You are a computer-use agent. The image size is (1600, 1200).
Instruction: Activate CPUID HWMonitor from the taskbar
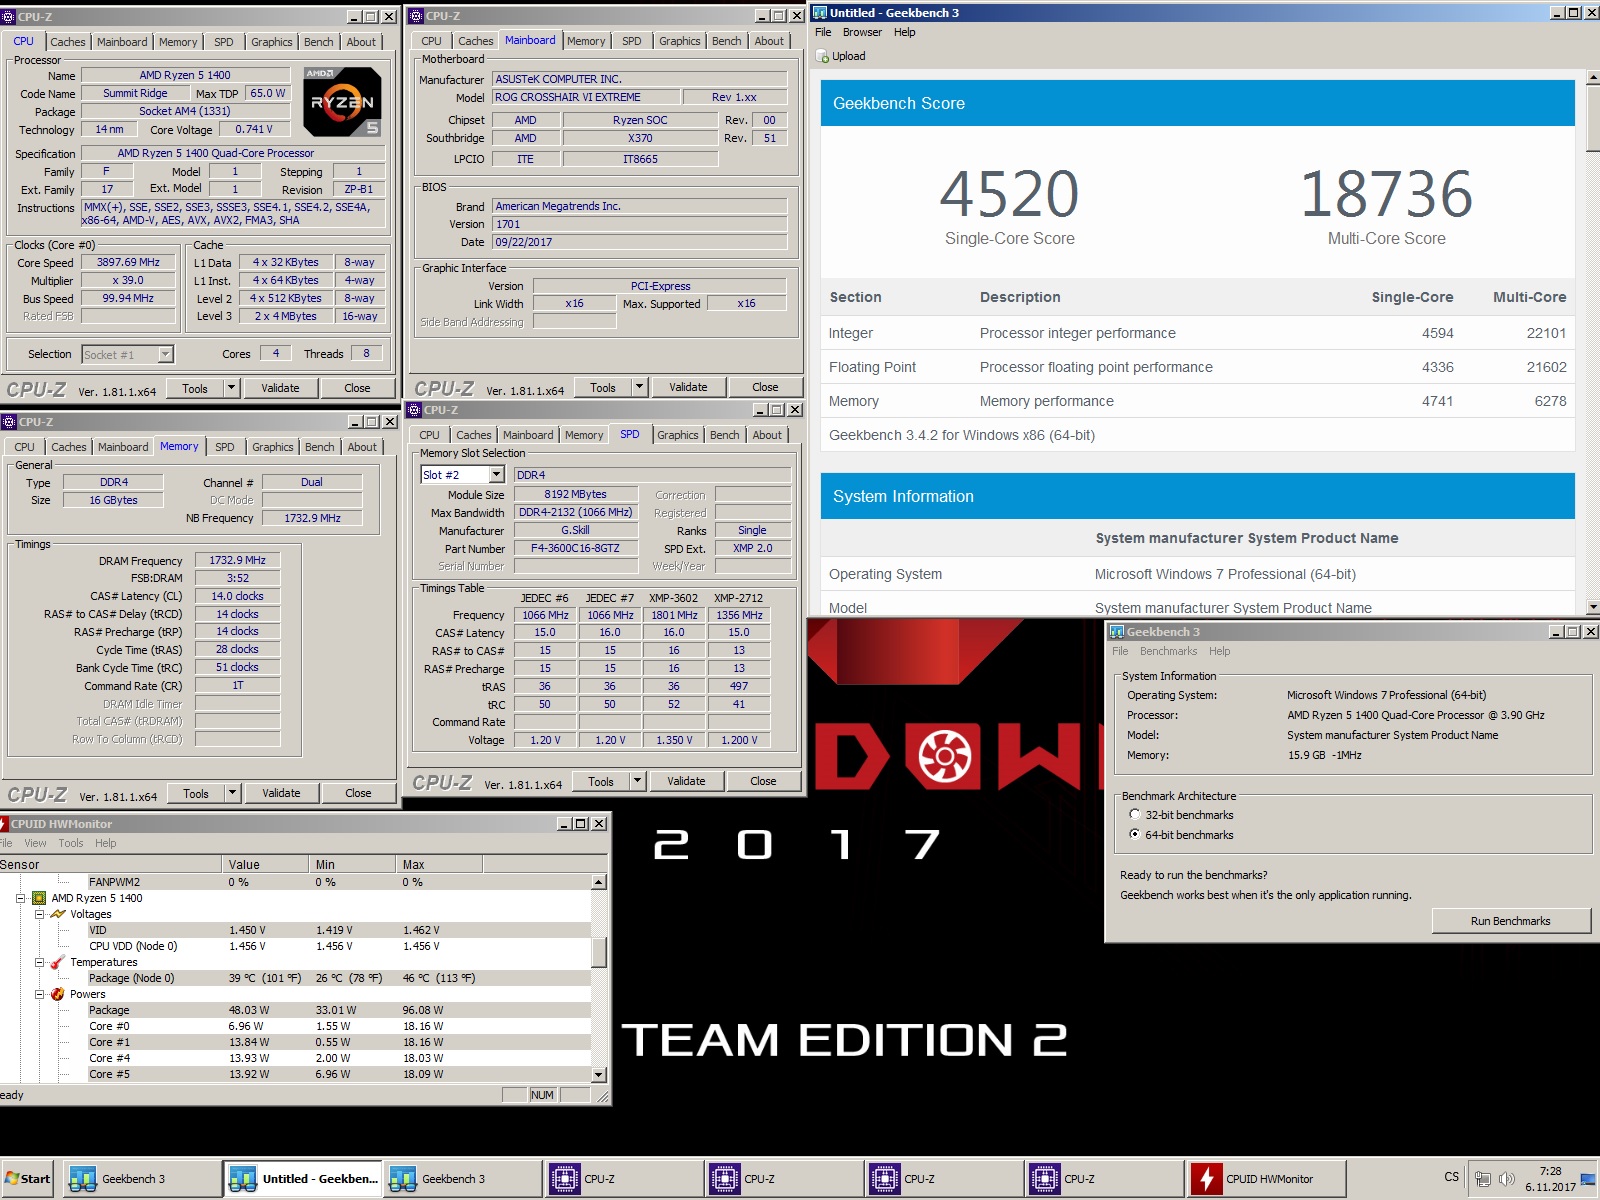point(1266,1179)
